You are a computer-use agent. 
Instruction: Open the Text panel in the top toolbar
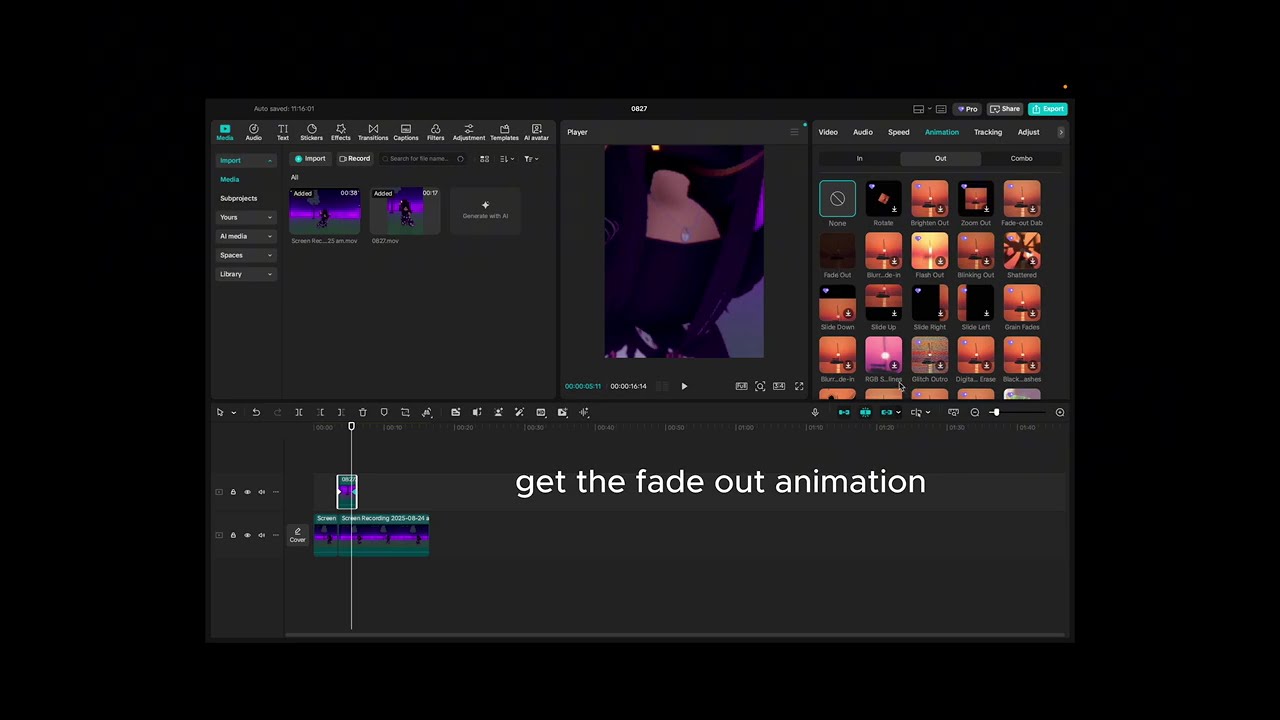[283, 132]
